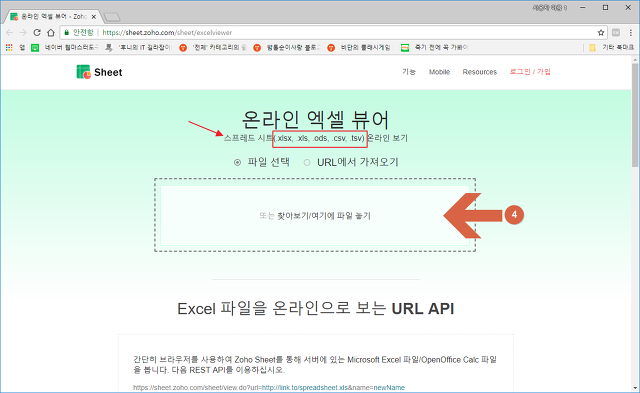Click the 찾아보기 file drop area
Screen dimensions: 640x393
pos(315,215)
